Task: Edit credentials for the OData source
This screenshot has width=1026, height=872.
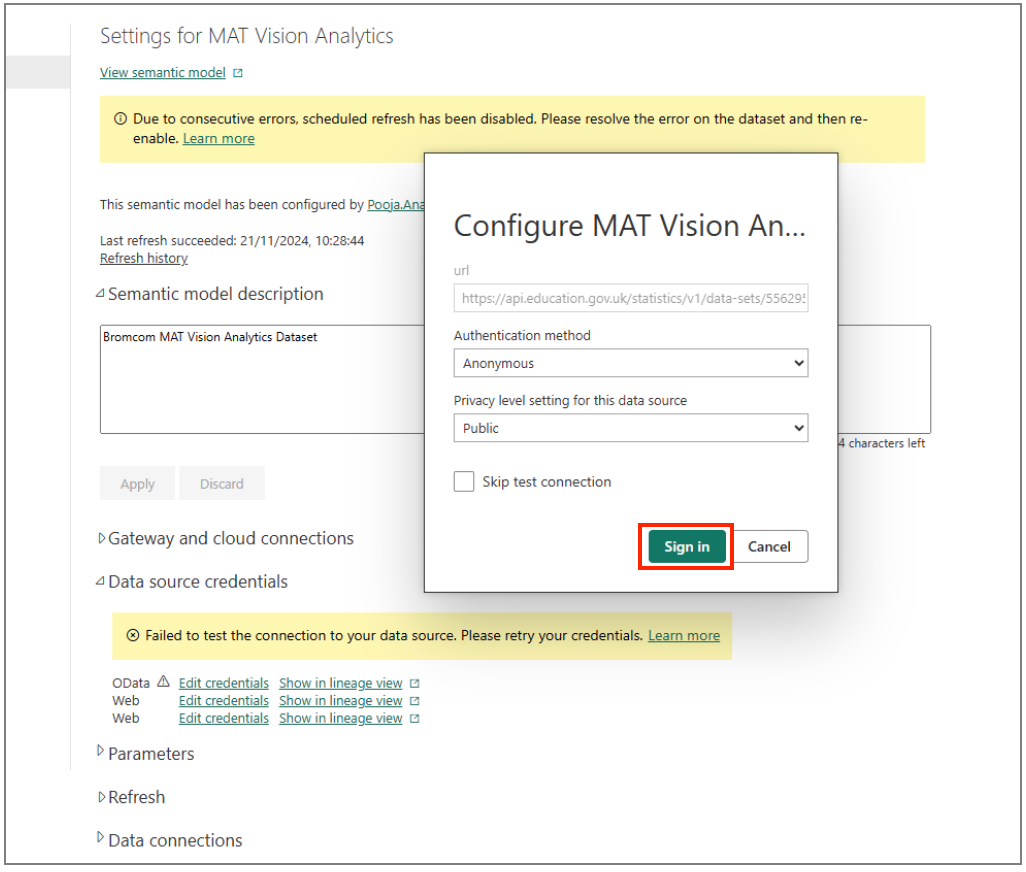Action: [224, 684]
